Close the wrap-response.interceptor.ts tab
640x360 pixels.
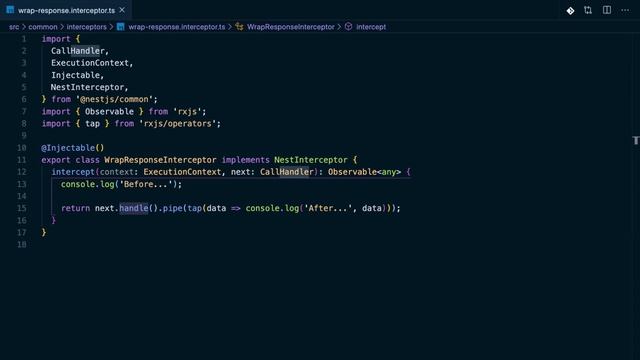(x=122, y=10)
